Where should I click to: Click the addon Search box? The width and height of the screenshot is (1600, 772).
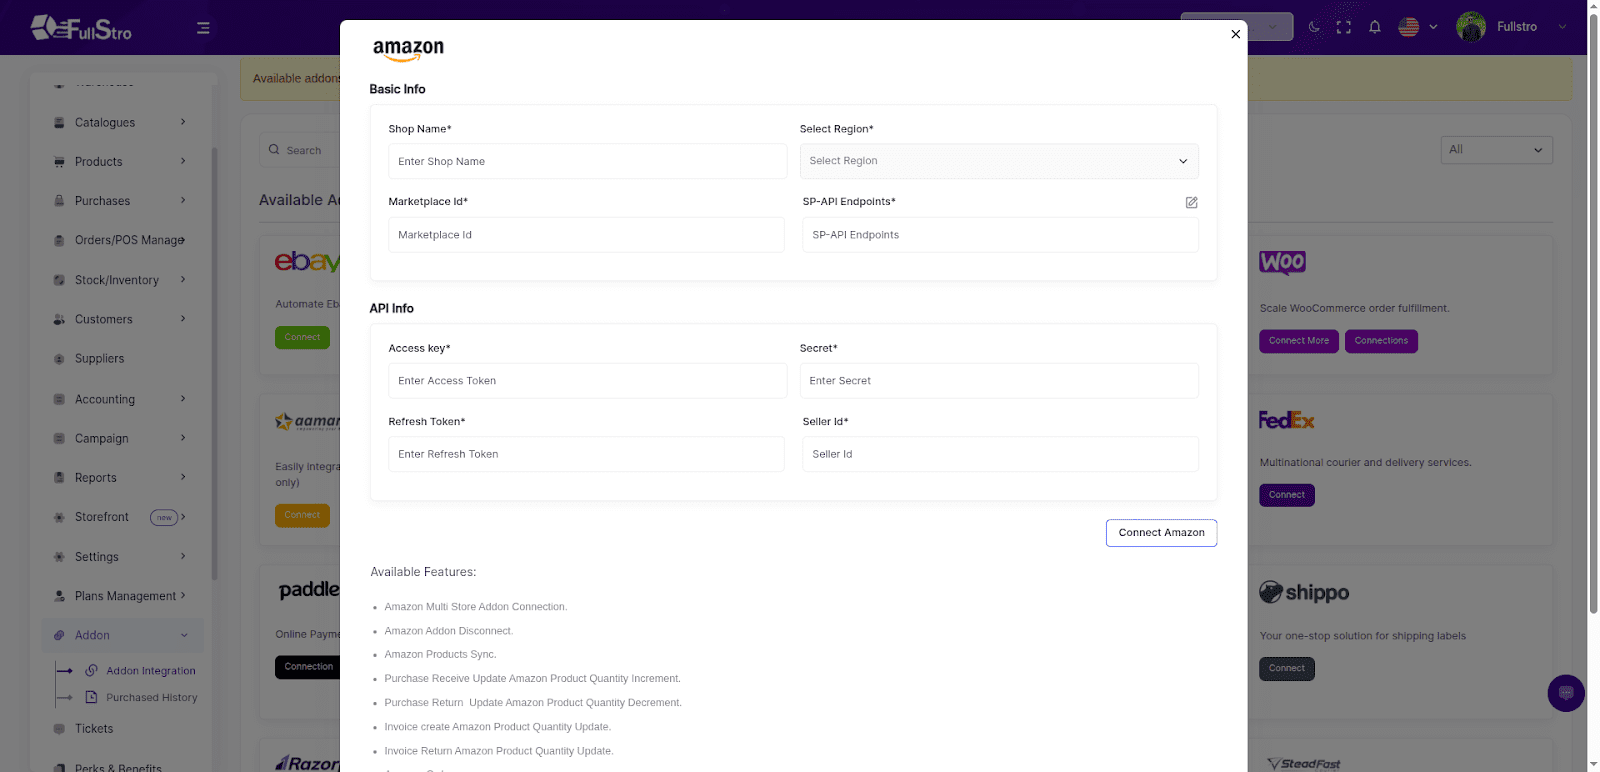300,150
